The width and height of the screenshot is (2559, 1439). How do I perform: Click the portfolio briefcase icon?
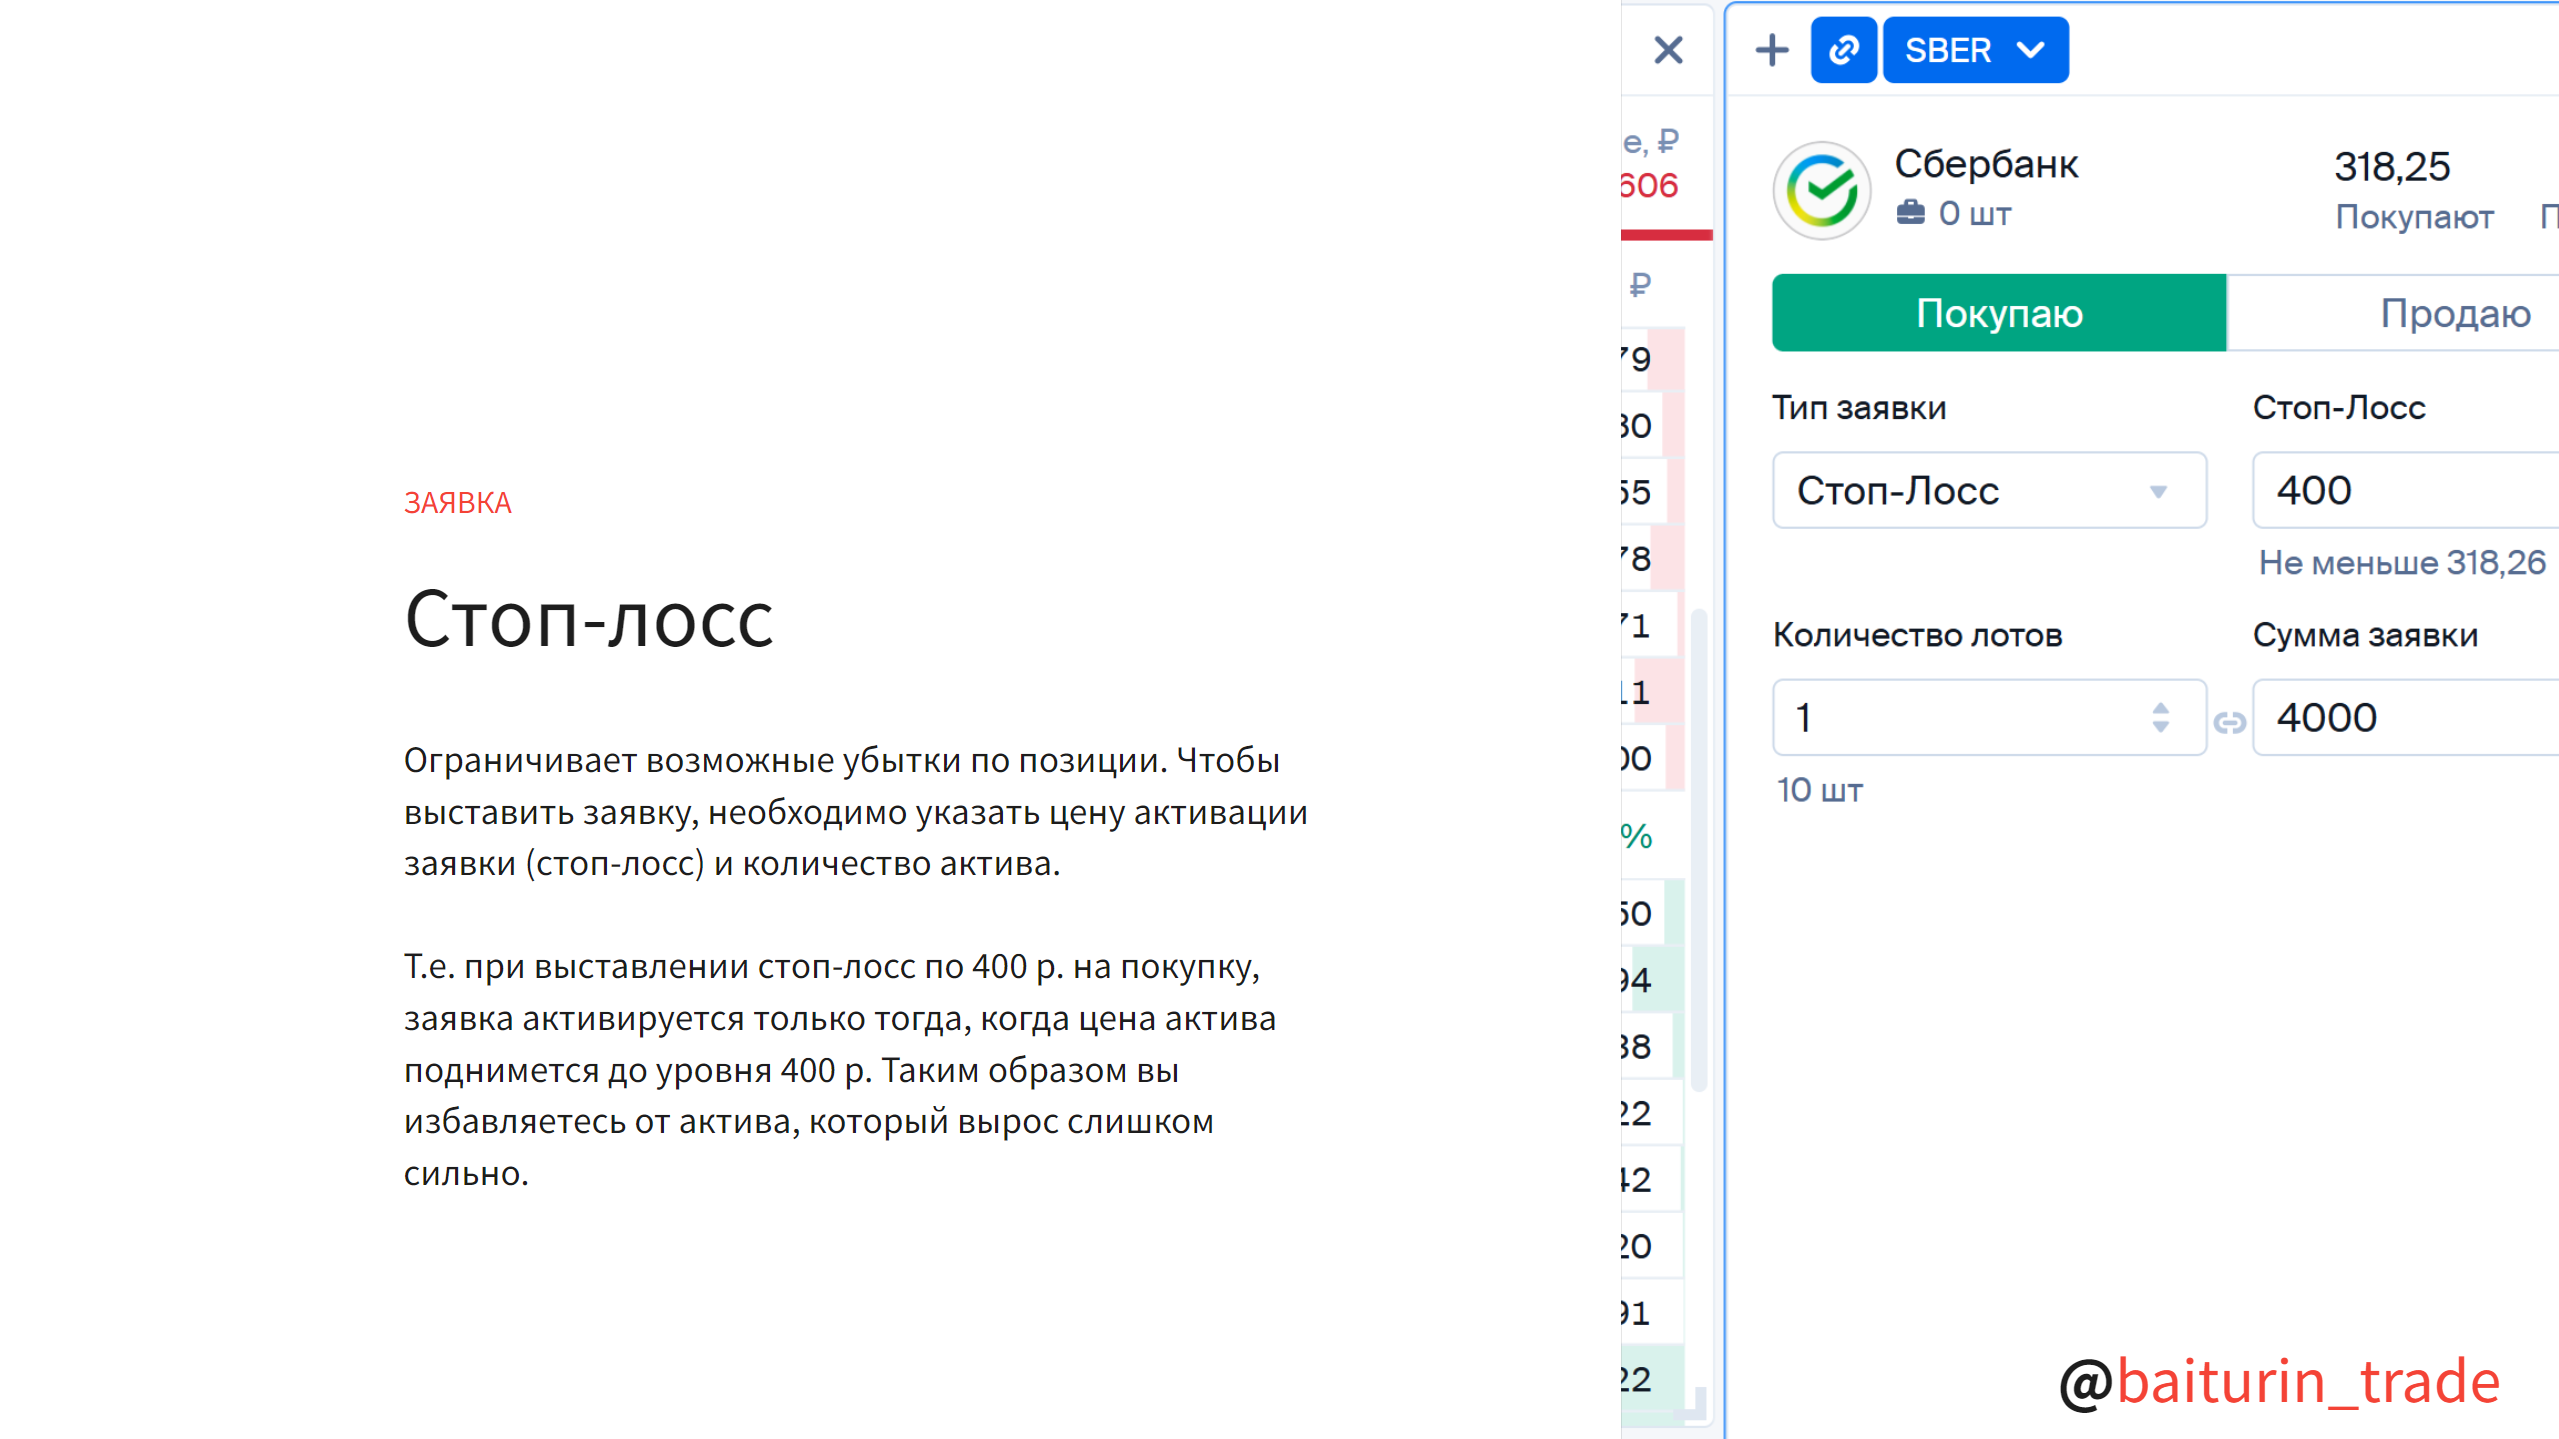[1910, 213]
